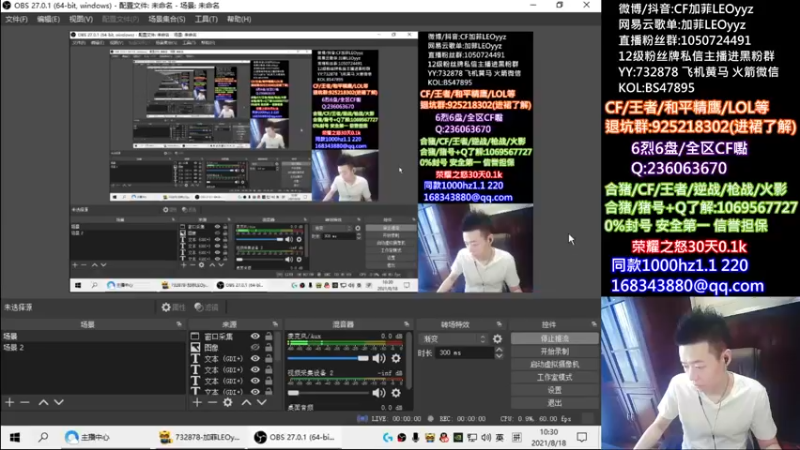
Task: Open 视频采集设备 2 audio settings gear
Action: [396, 393]
